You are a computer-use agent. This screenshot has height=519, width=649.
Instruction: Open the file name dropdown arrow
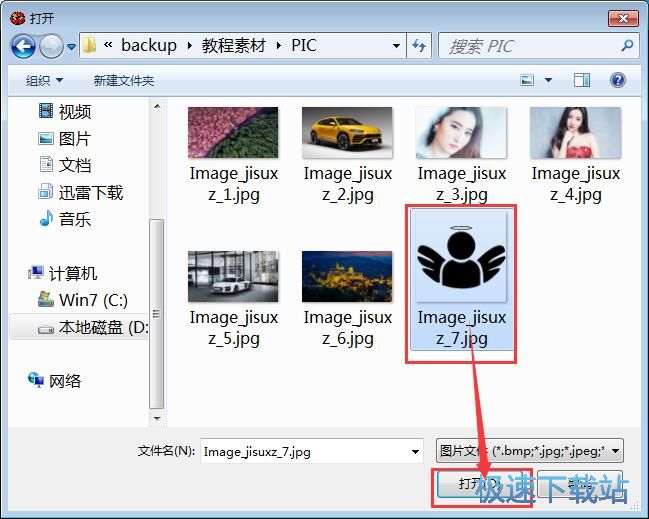tap(415, 451)
